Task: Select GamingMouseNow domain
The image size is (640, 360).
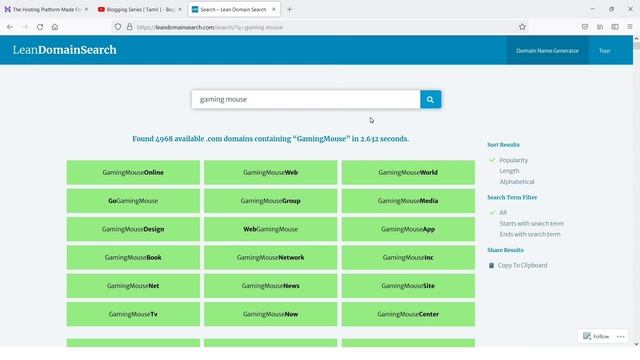Action: [271, 314]
